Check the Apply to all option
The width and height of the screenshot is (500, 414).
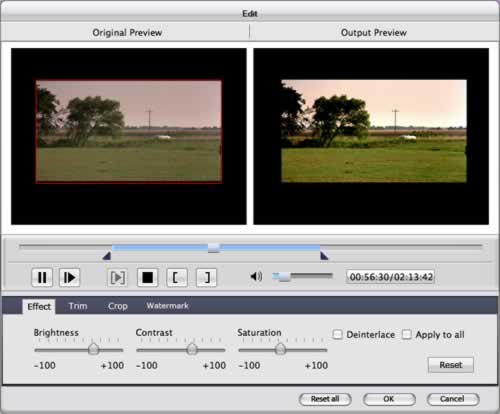[406, 334]
